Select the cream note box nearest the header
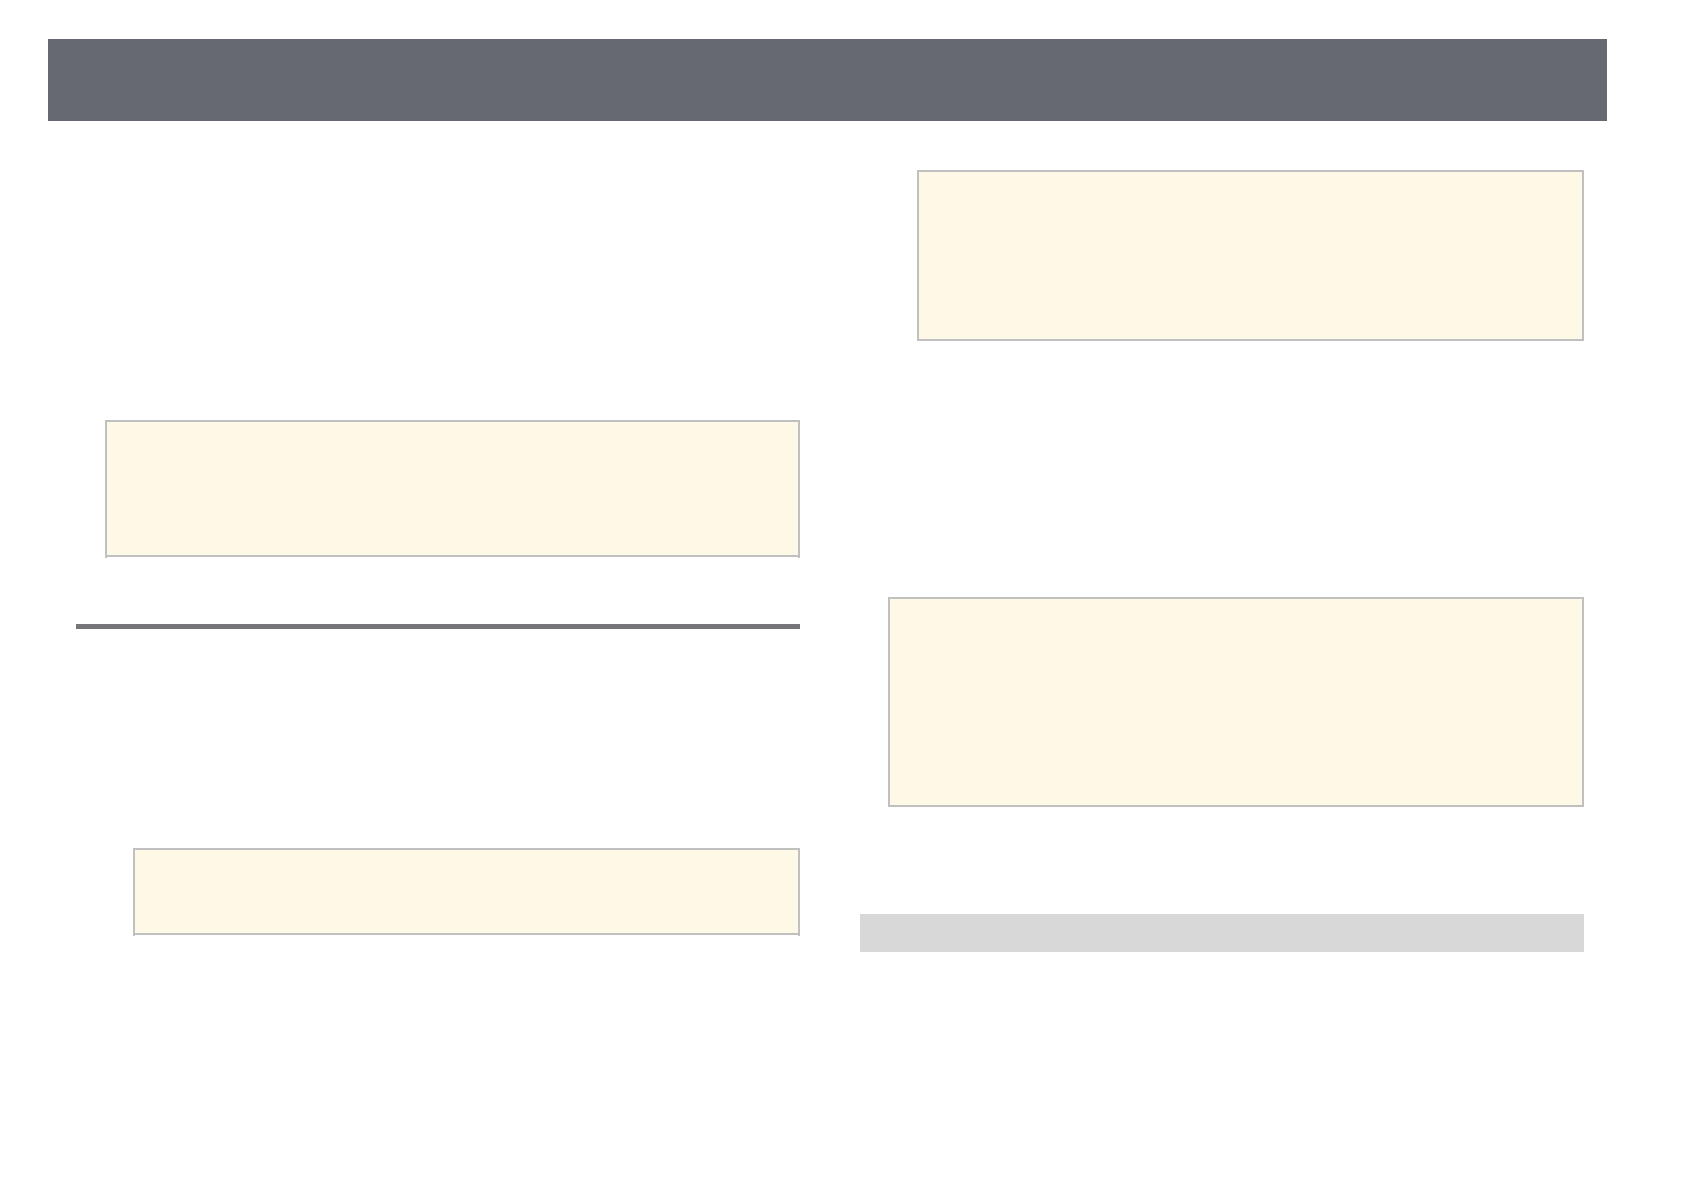 click(x=1250, y=255)
